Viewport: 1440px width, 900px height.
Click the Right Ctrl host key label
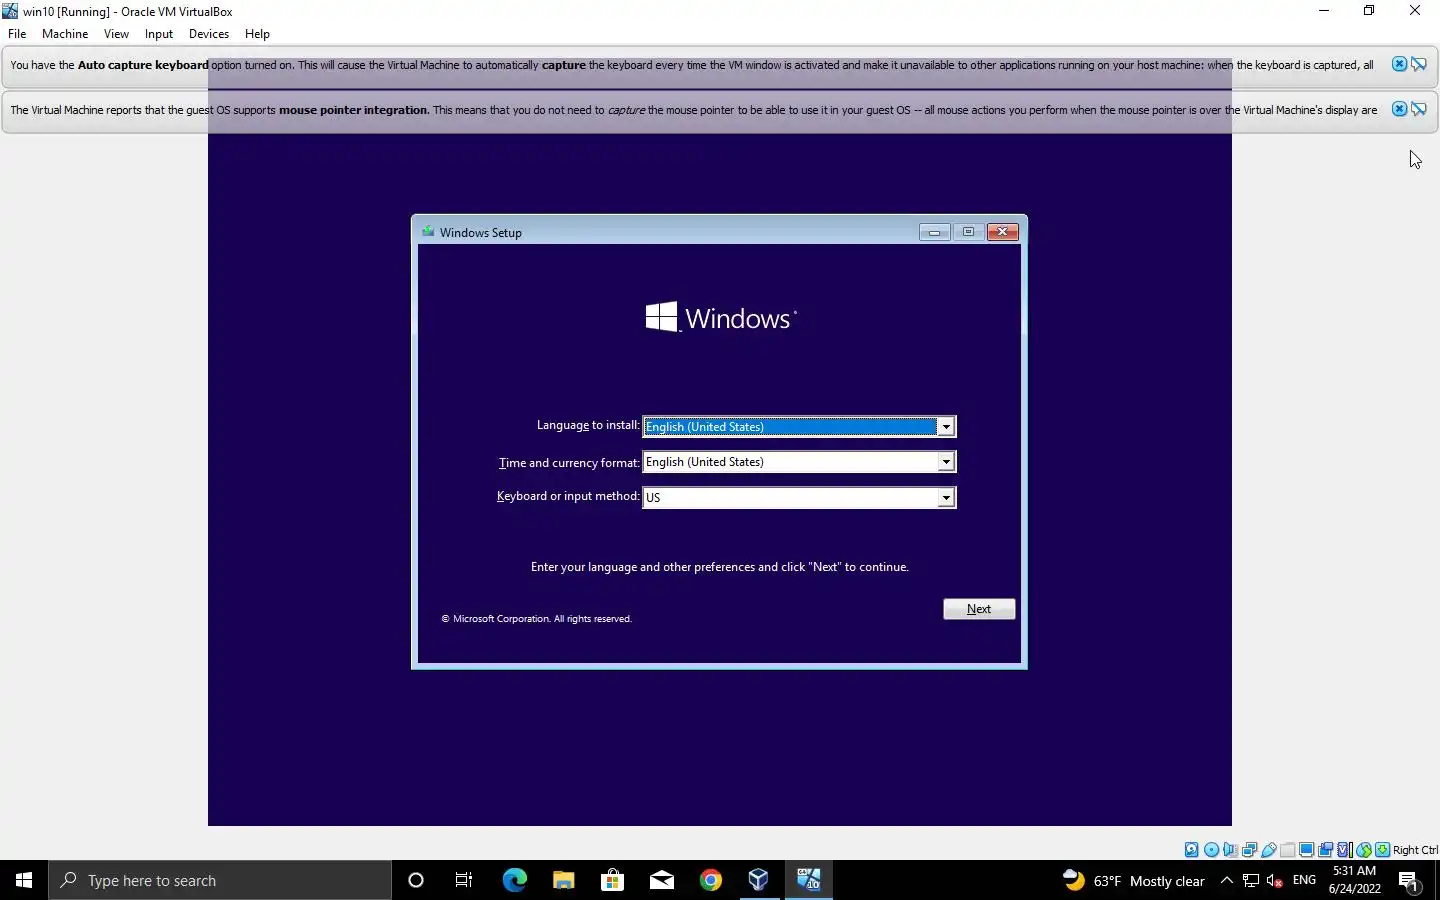1415,850
